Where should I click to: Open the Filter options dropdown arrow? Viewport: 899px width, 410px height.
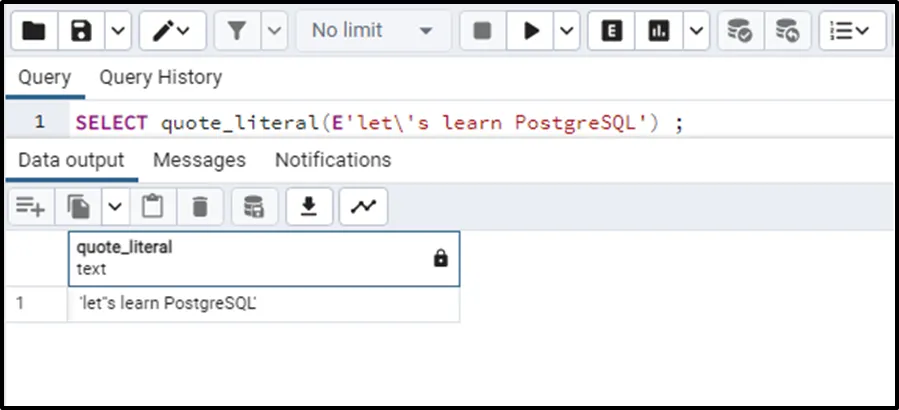coord(274,31)
